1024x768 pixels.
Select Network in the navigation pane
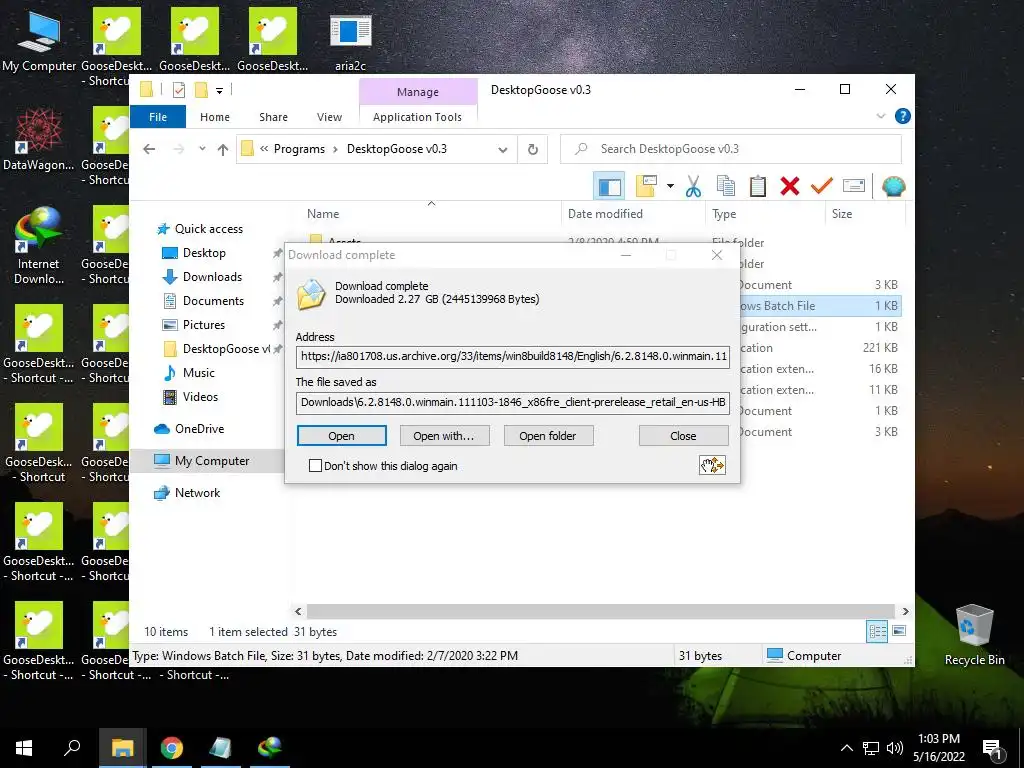tap(197, 493)
